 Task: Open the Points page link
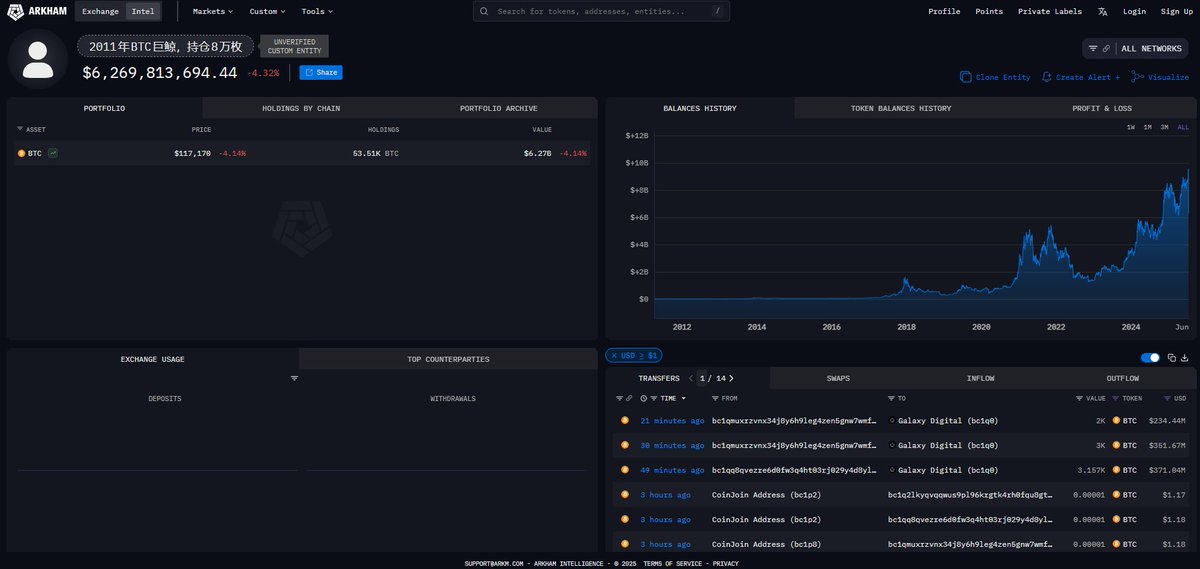point(989,11)
